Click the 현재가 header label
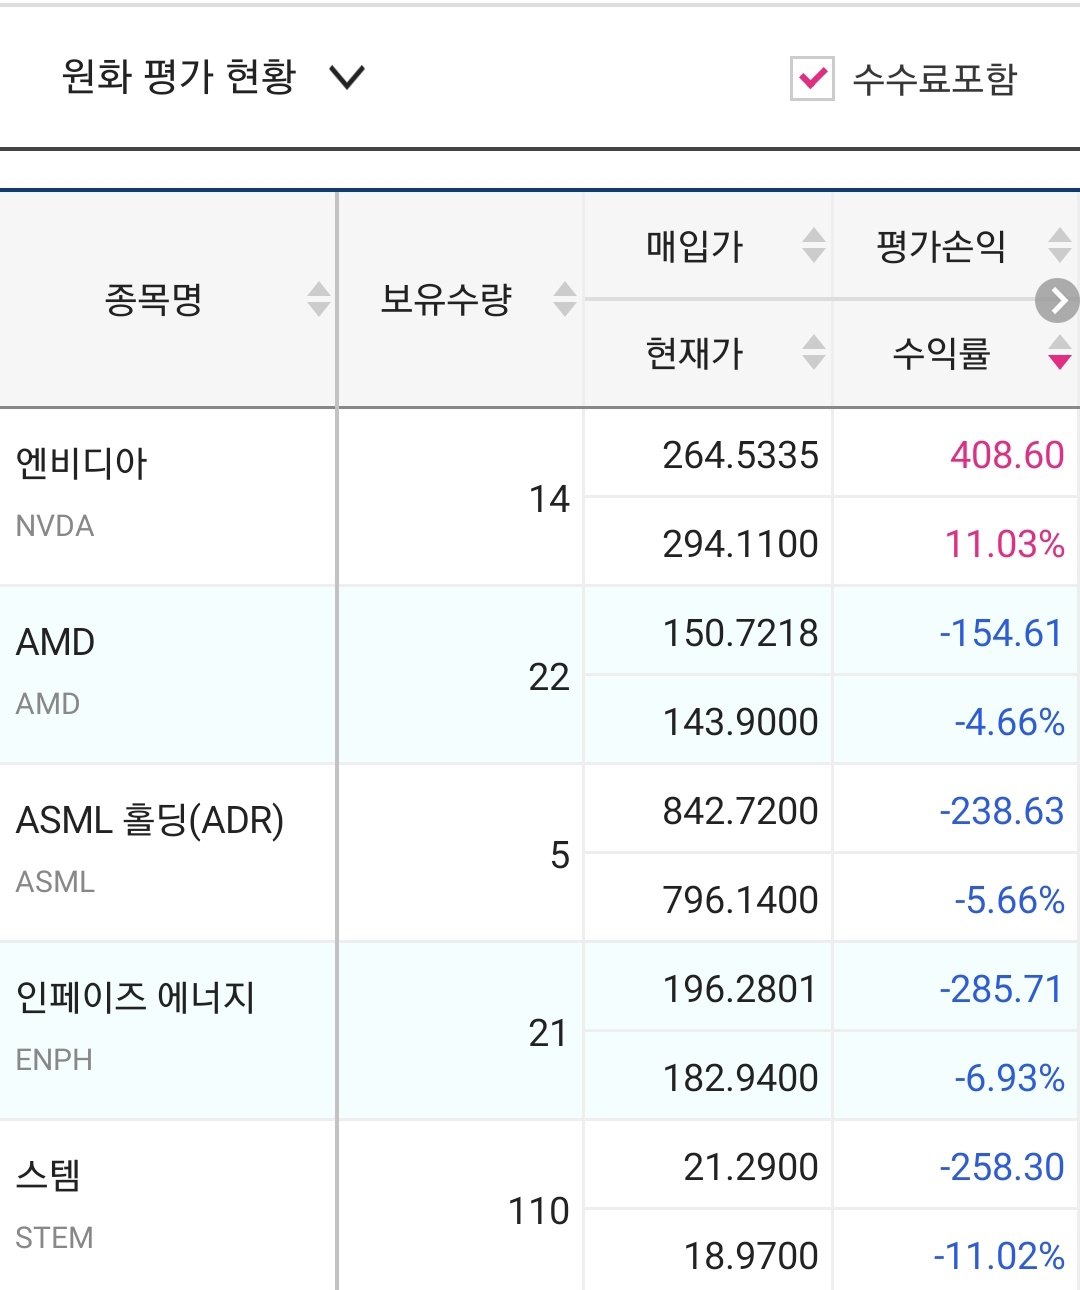The height and width of the screenshot is (1290, 1080). (695, 353)
